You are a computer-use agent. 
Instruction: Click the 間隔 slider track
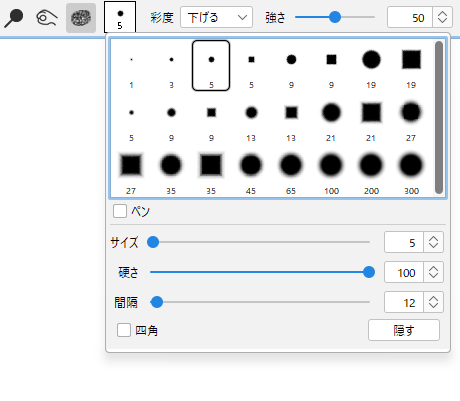(260, 302)
